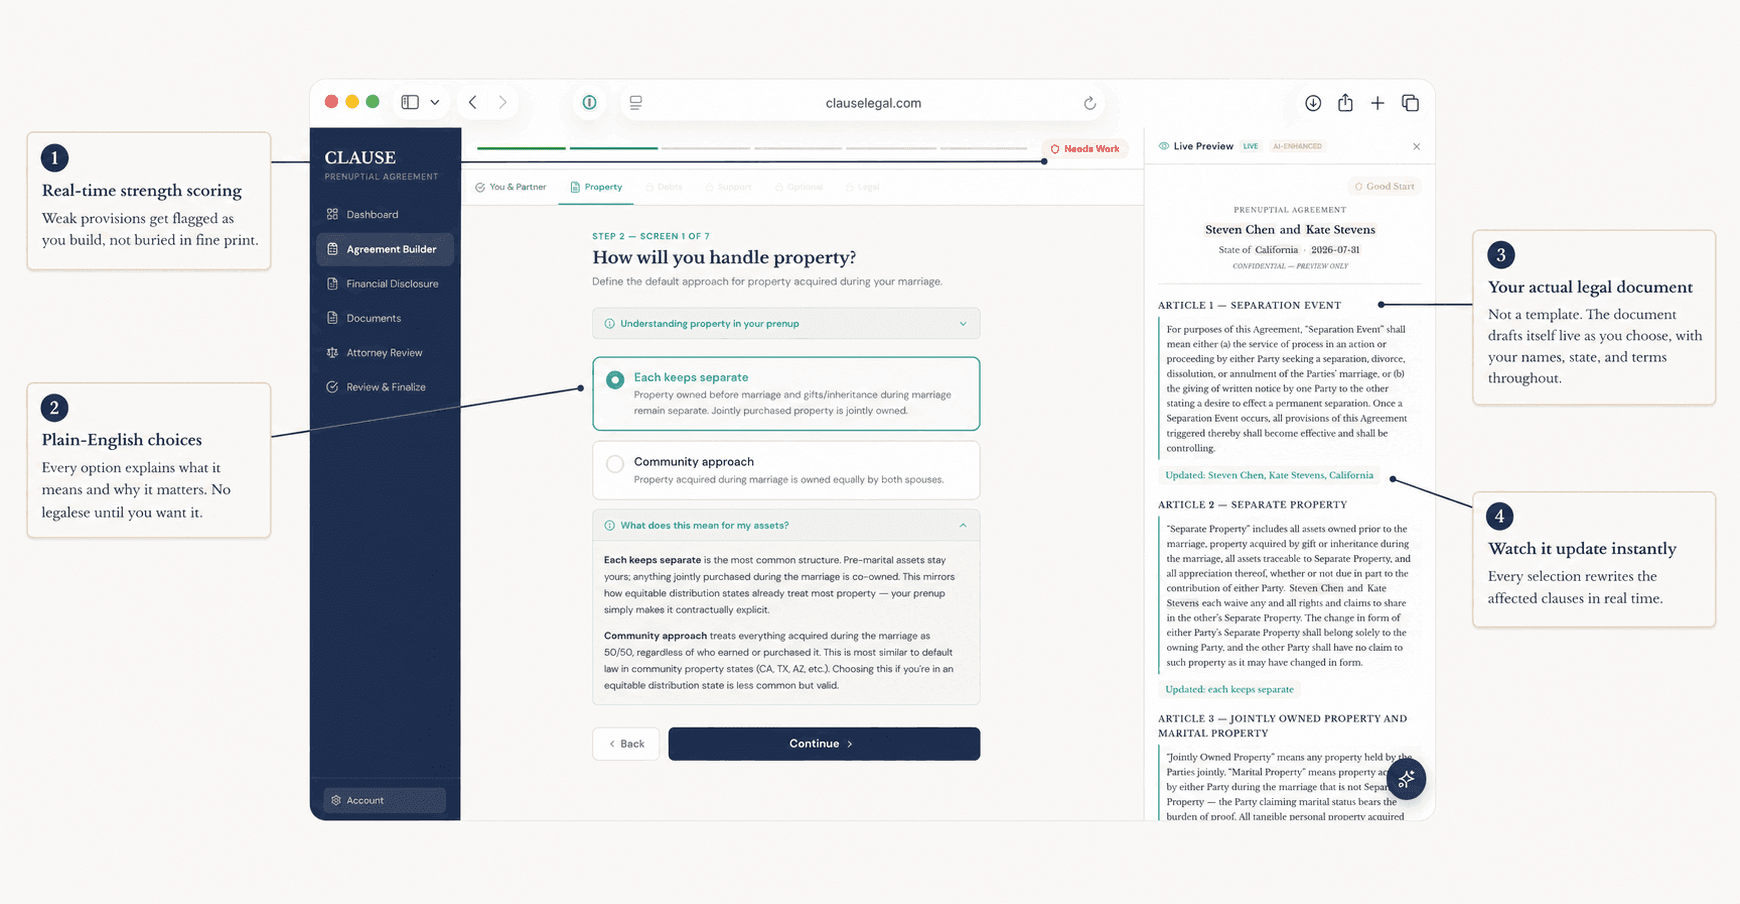The width and height of the screenshot is (1740, 904).
Task: Go to Documents in the sidebar
Action: (384, 318)
